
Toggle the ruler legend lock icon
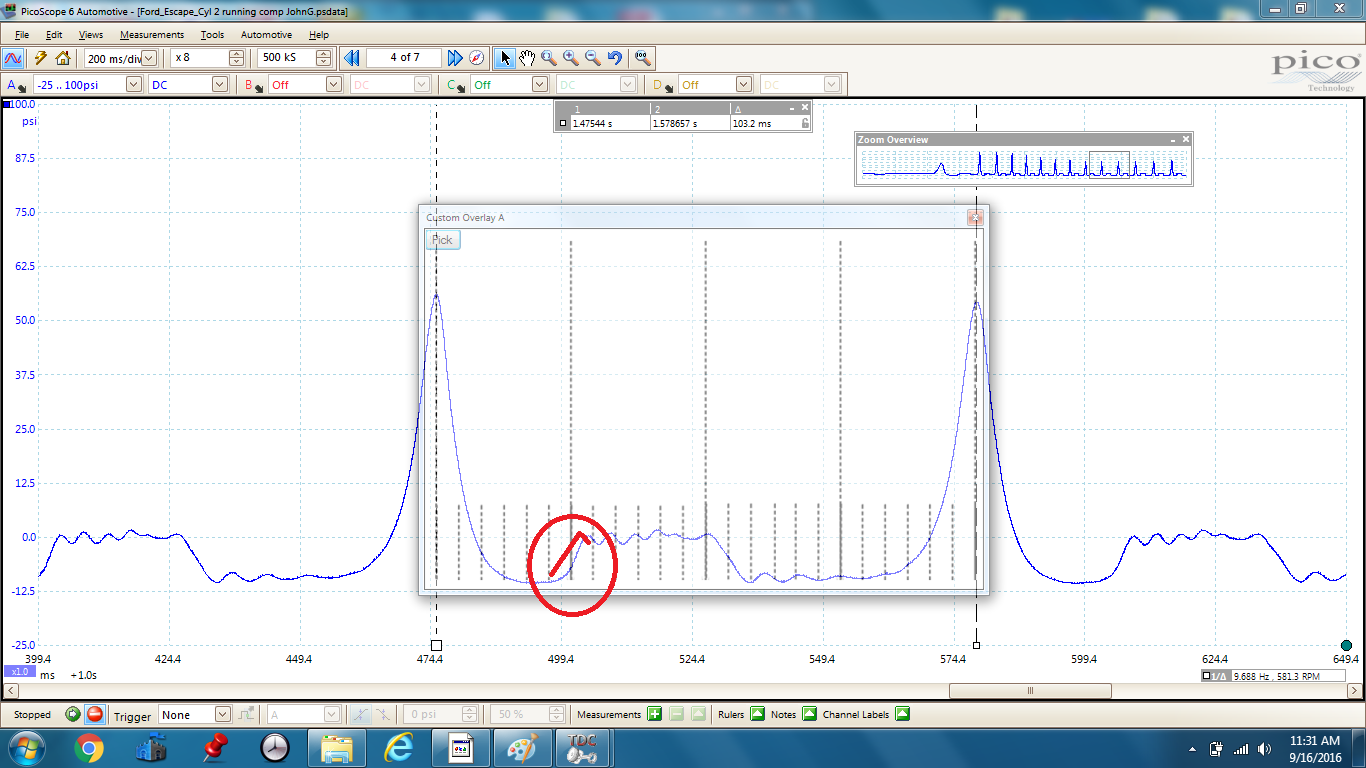pos(805,123)
